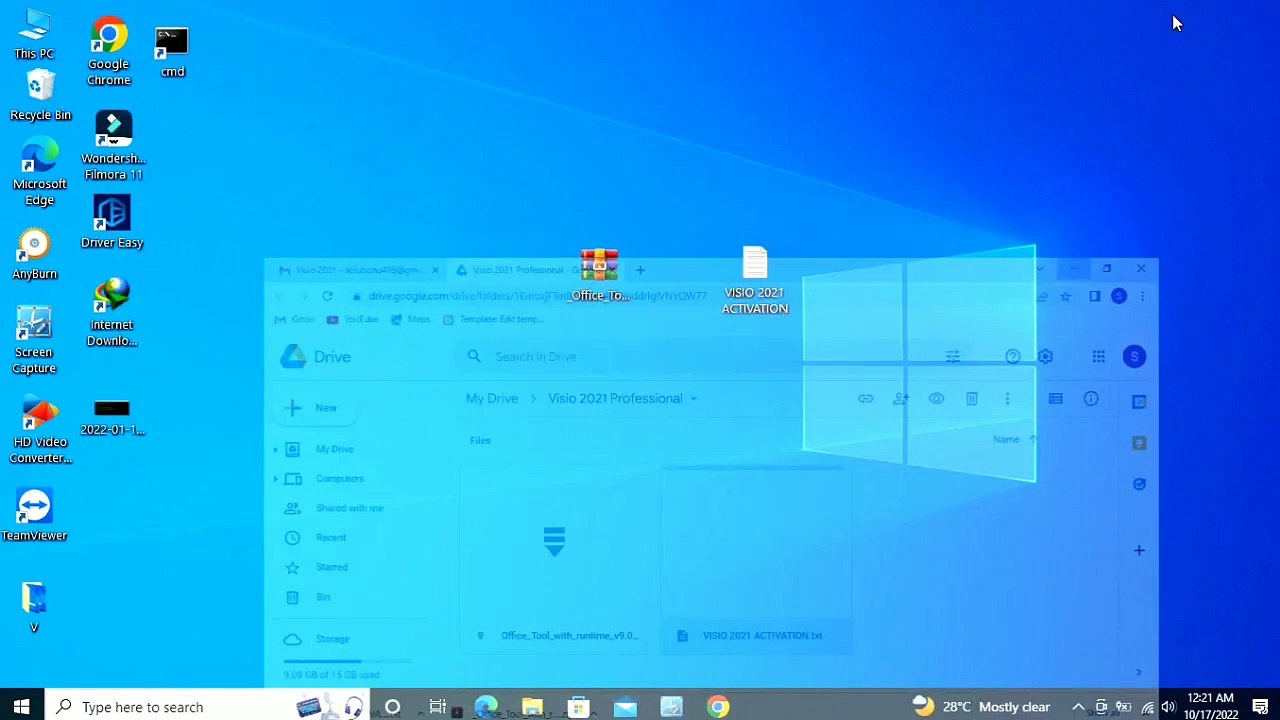Open the weather widget showing 28°C
Screen dimensions: 1280x720
pos(981,707)
